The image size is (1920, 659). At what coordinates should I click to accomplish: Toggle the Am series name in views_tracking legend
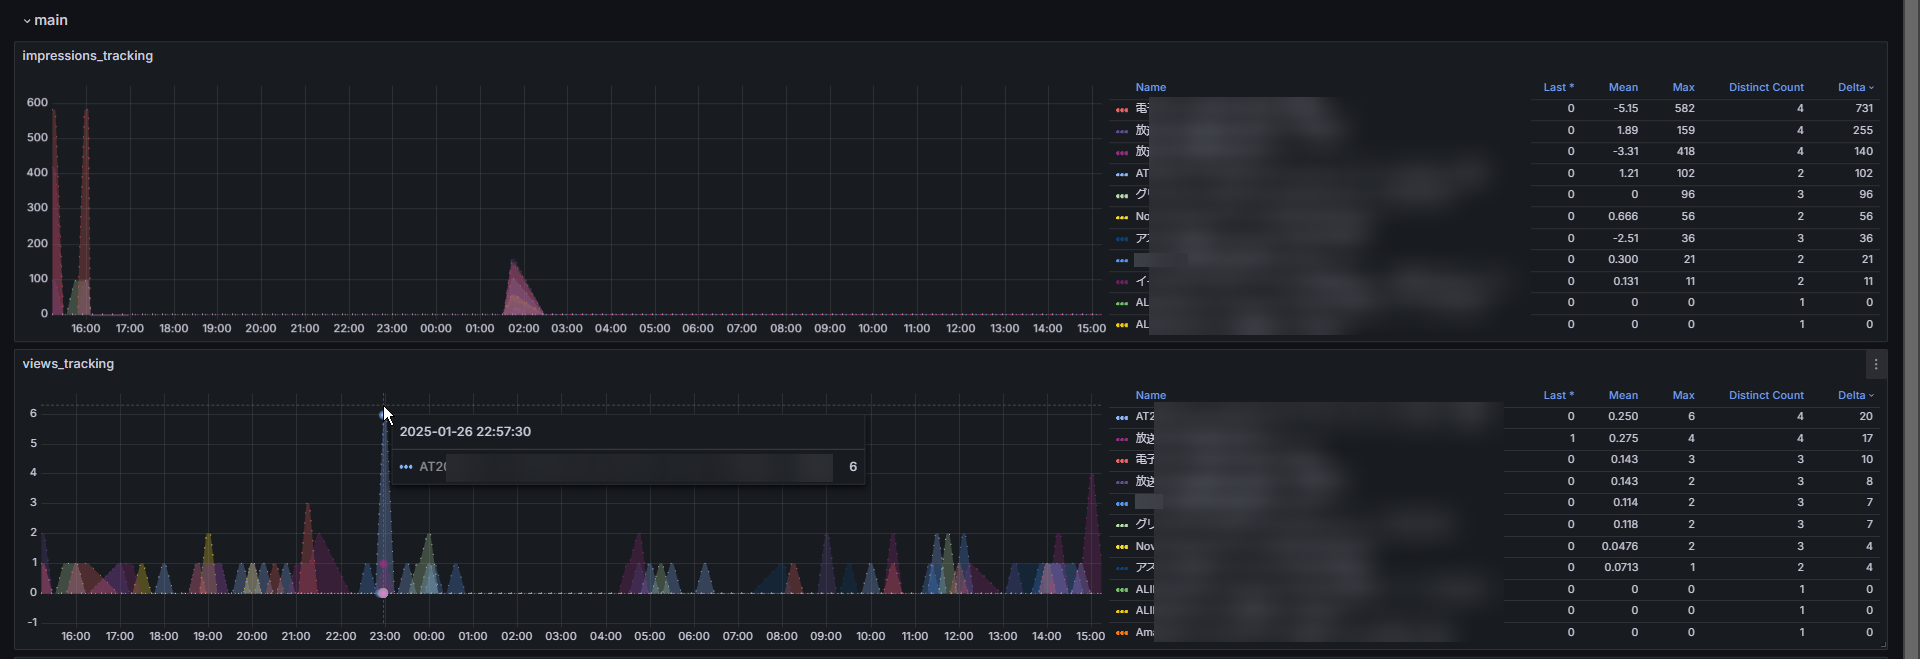1145,633
